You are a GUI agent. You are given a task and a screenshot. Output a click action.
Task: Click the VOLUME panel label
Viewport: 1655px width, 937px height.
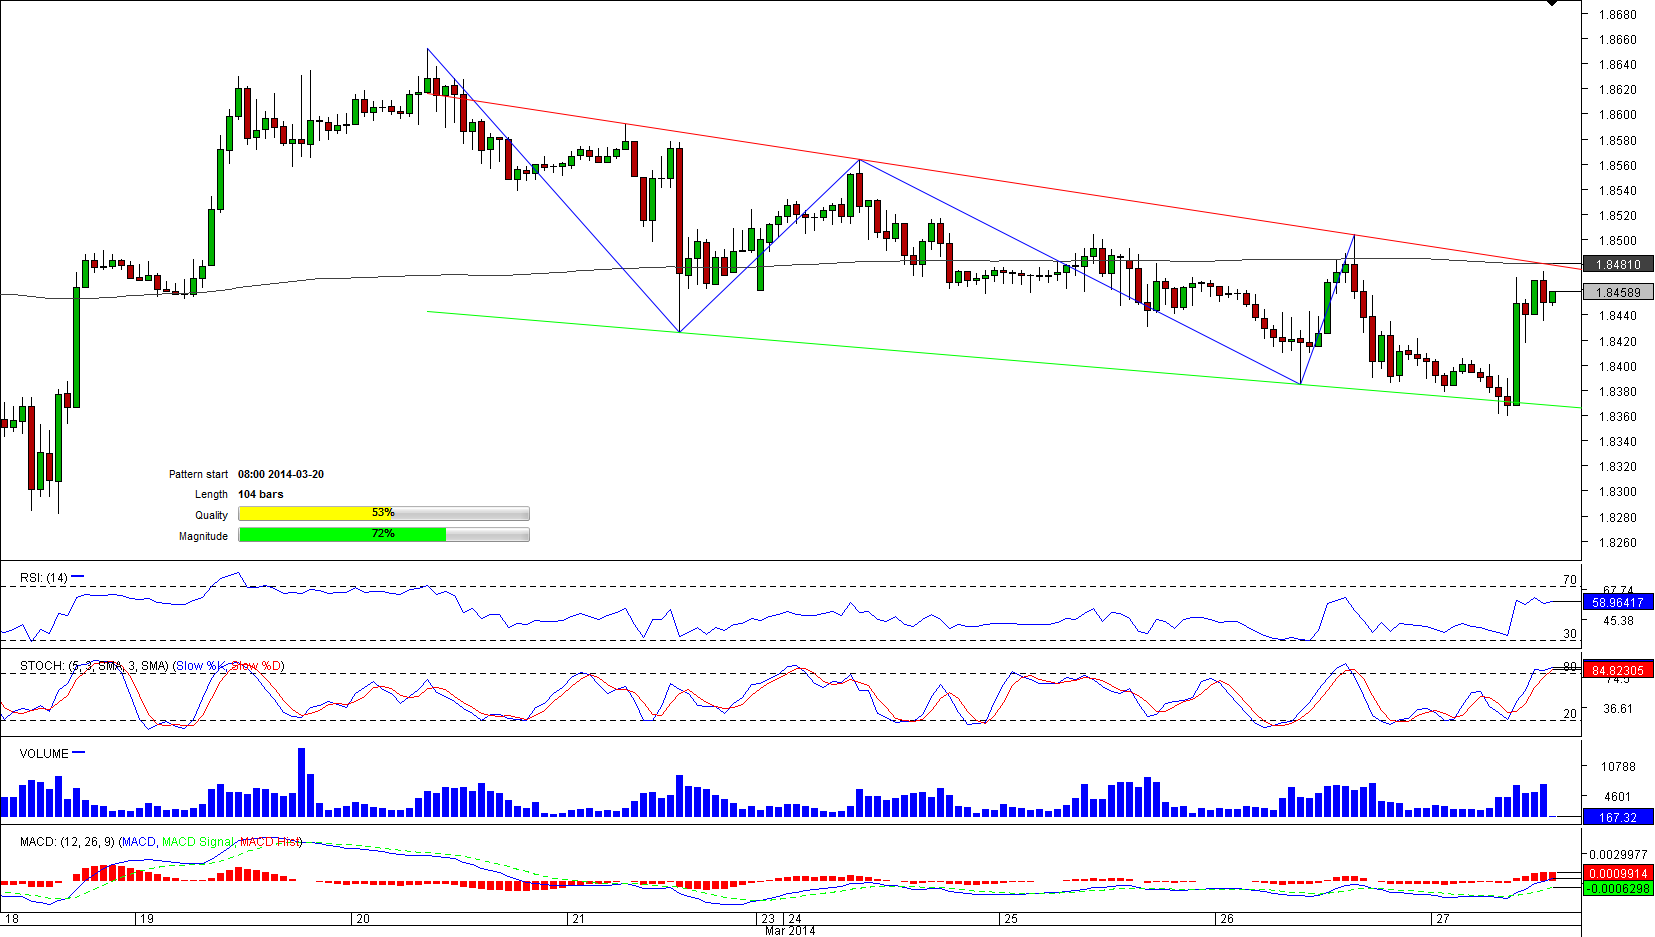pos(44,754)
